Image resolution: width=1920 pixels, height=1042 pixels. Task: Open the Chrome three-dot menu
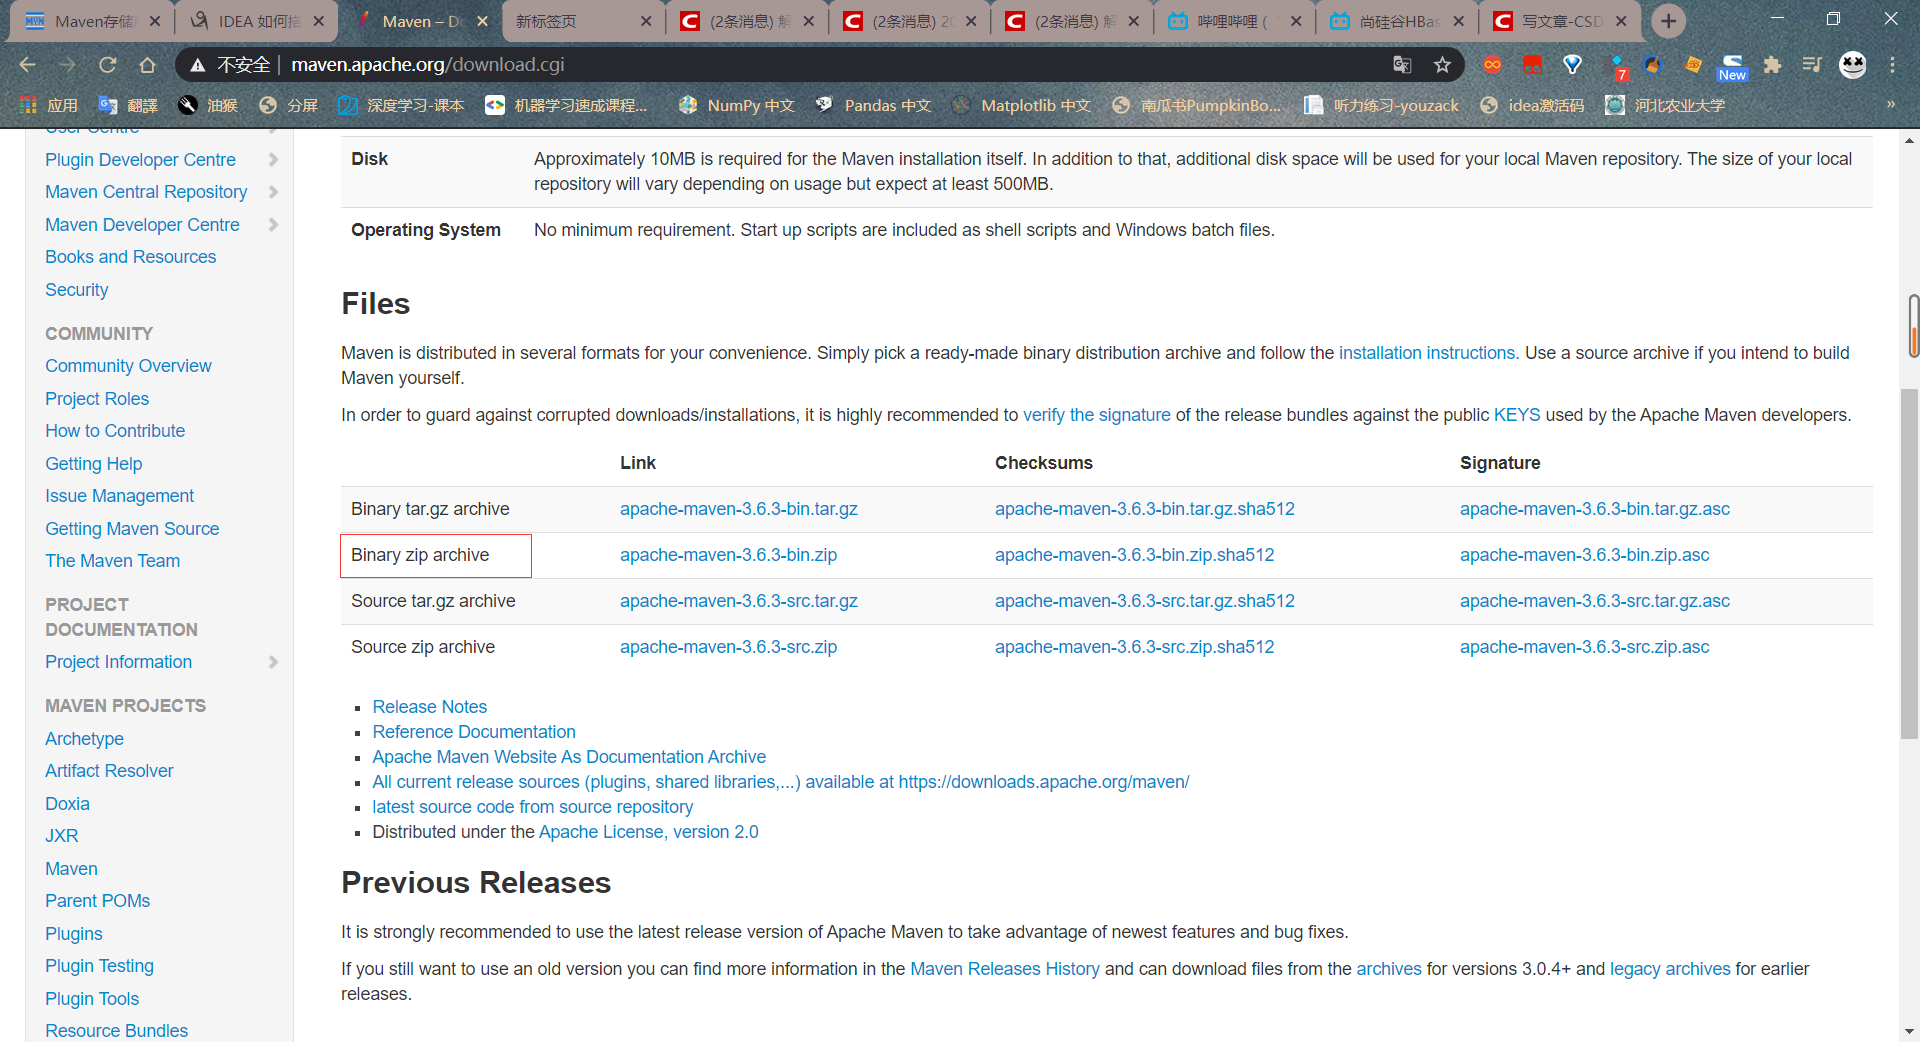[x=1892, y=65]
